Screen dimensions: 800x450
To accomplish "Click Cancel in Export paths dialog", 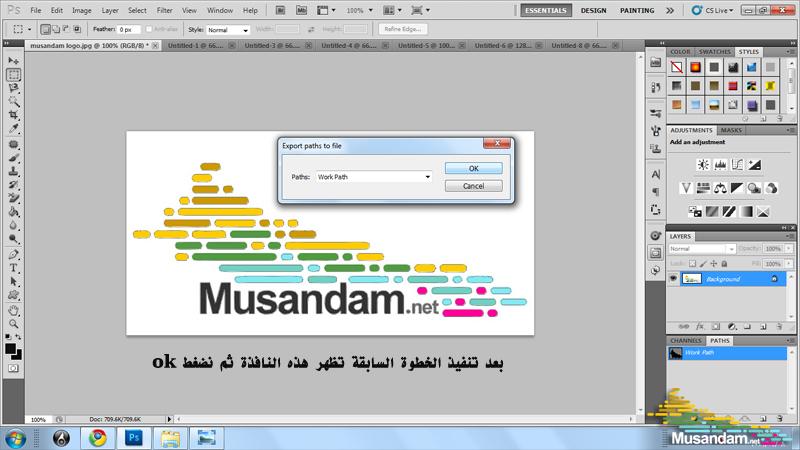I will pyautogui.click(x=473, y=186).
